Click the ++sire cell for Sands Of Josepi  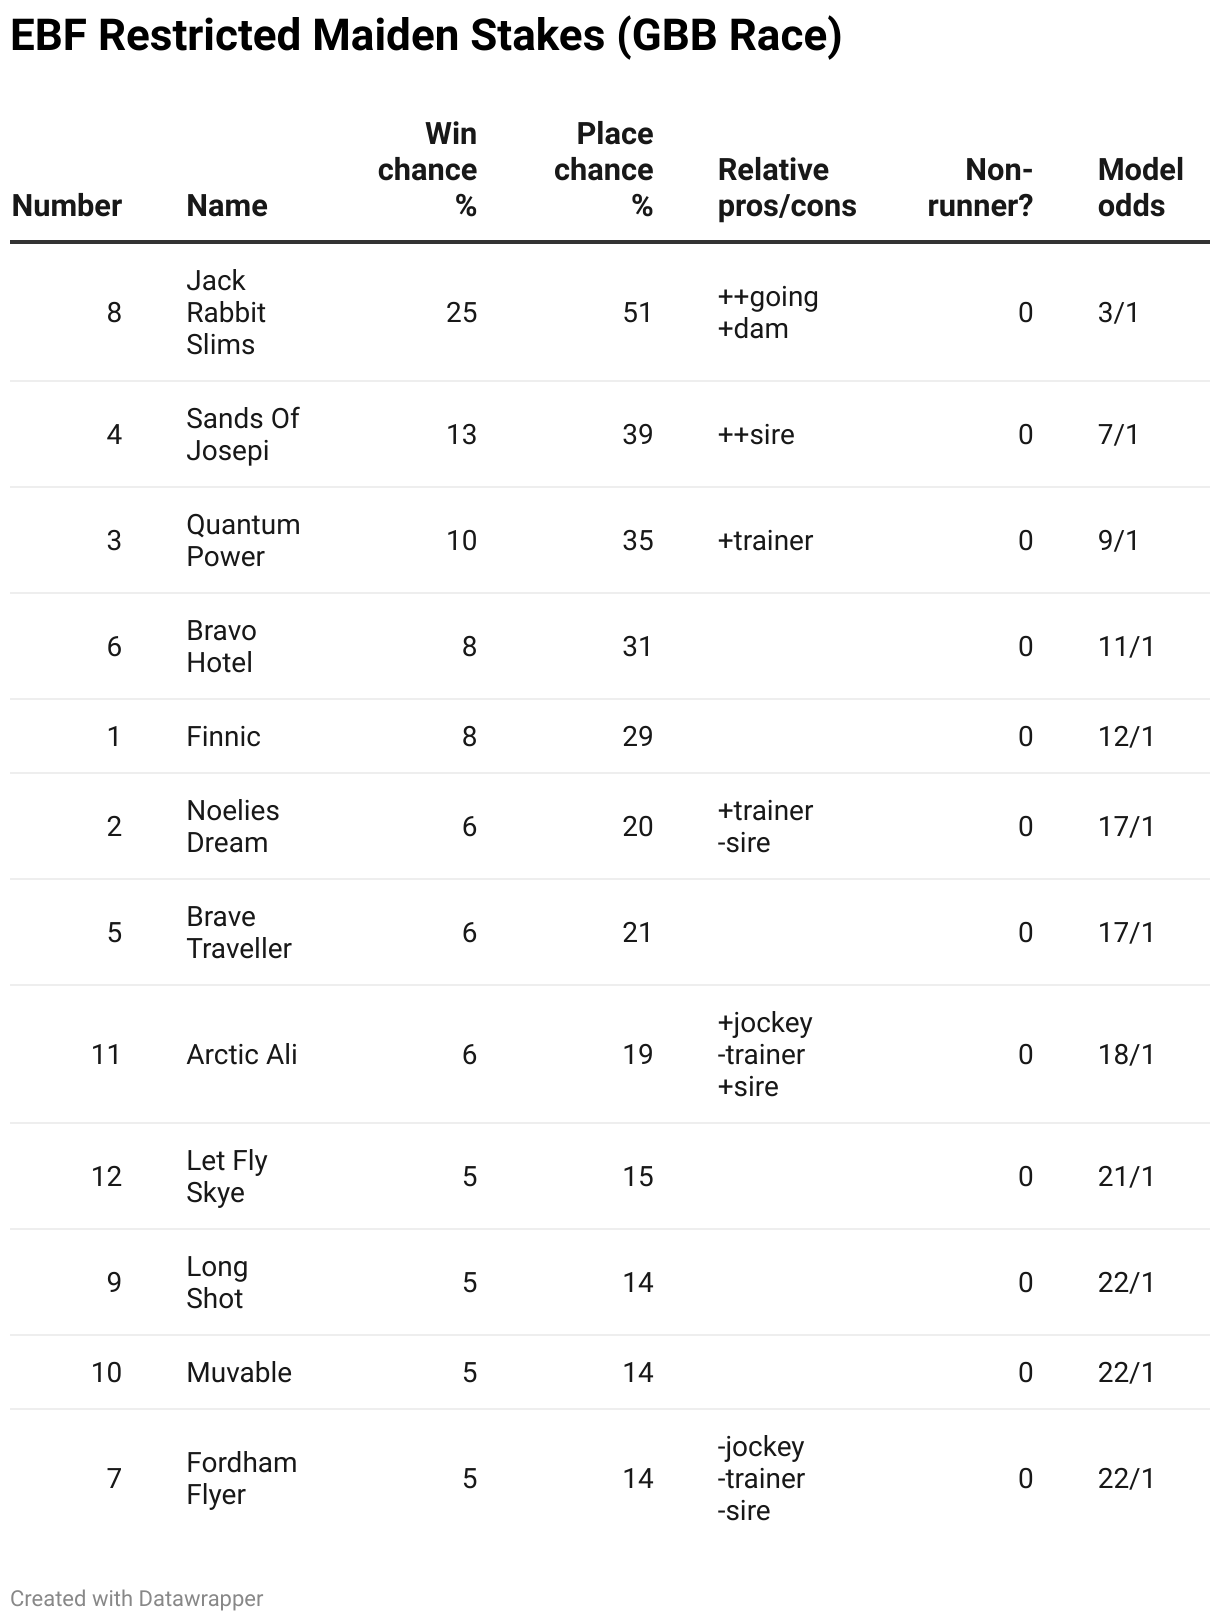[x=756, y=434]
